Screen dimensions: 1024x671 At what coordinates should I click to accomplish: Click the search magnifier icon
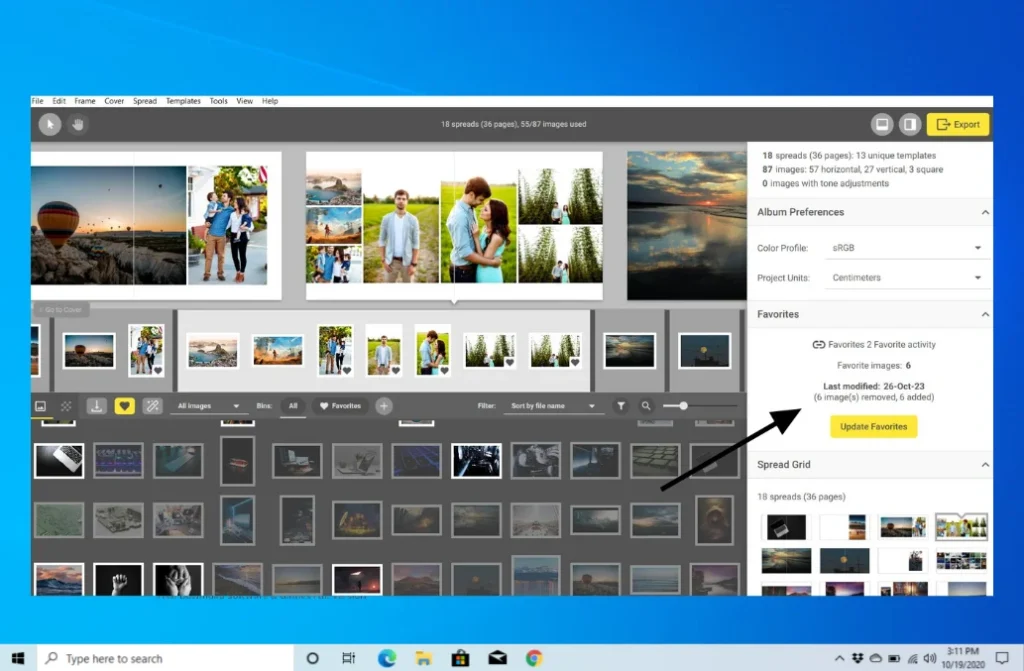(647, 406)
